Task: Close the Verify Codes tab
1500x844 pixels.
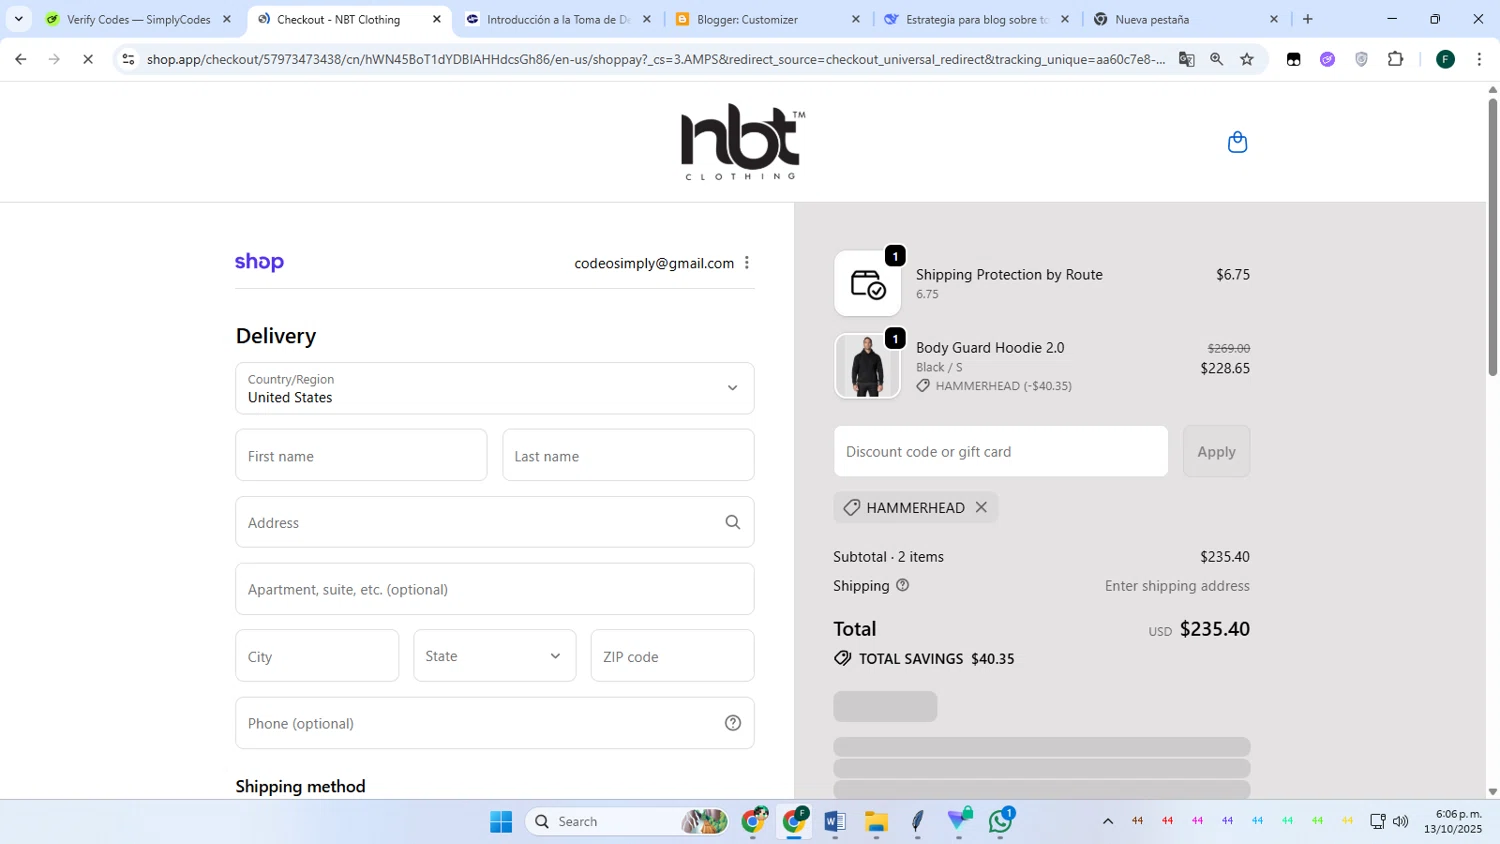Action: point(227,19)
